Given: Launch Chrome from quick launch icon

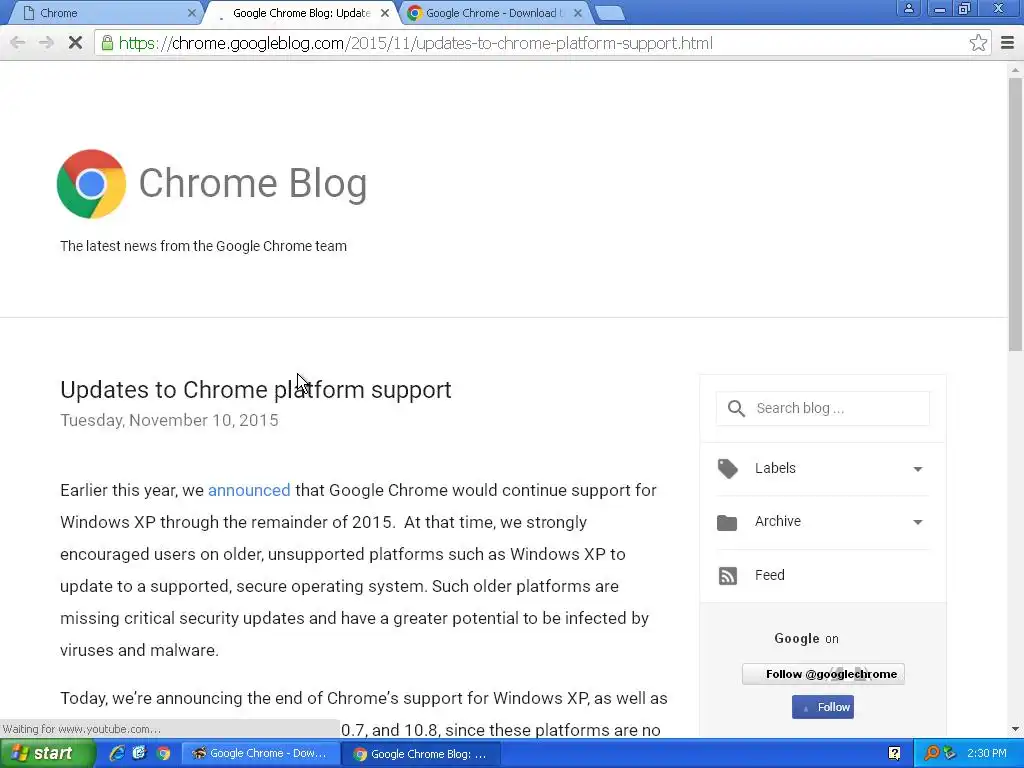Looking at the screenshot, I should [163, 753].
